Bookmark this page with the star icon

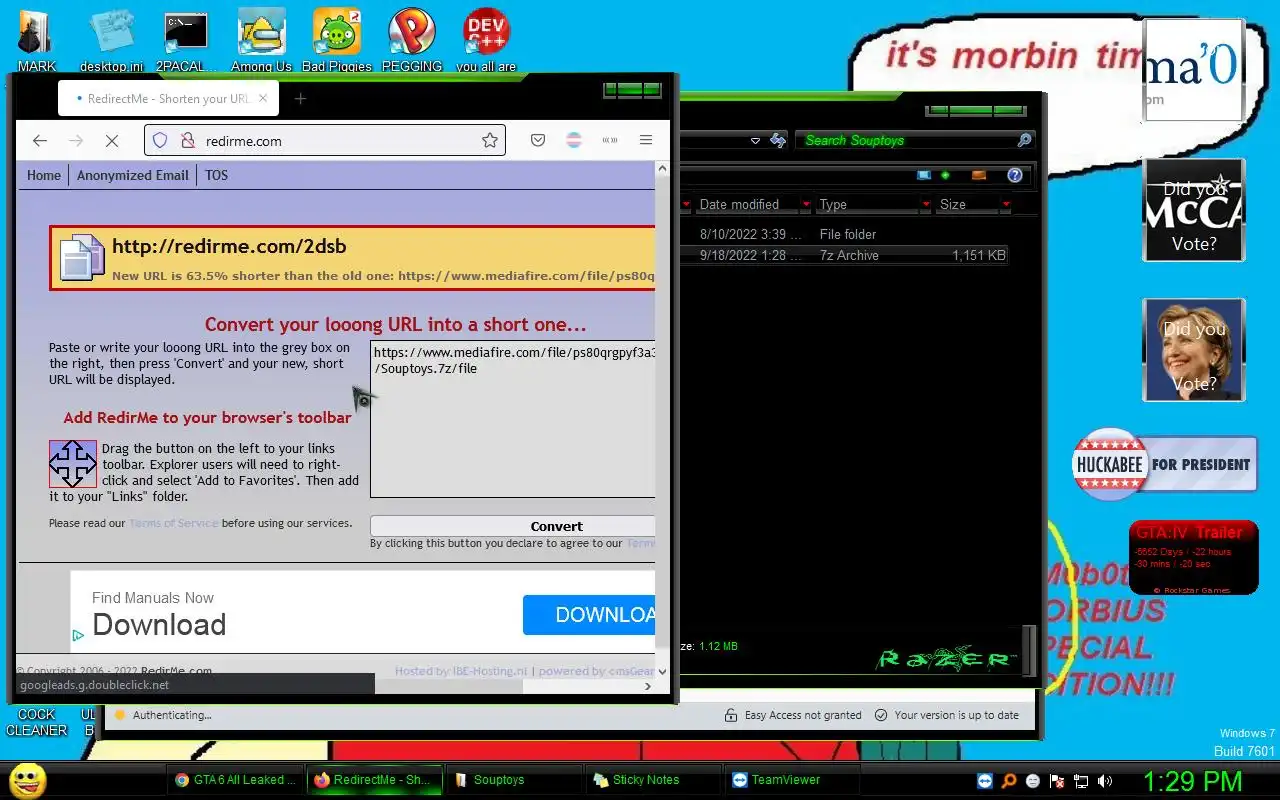[x=490, y=141]
